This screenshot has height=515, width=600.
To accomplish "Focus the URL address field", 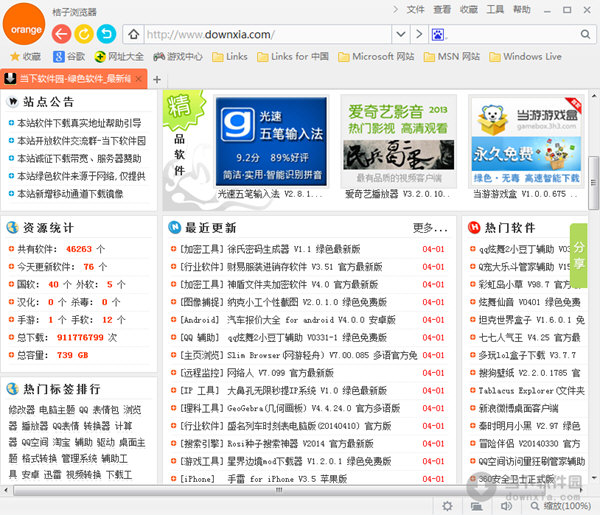I will click(268, 34).
